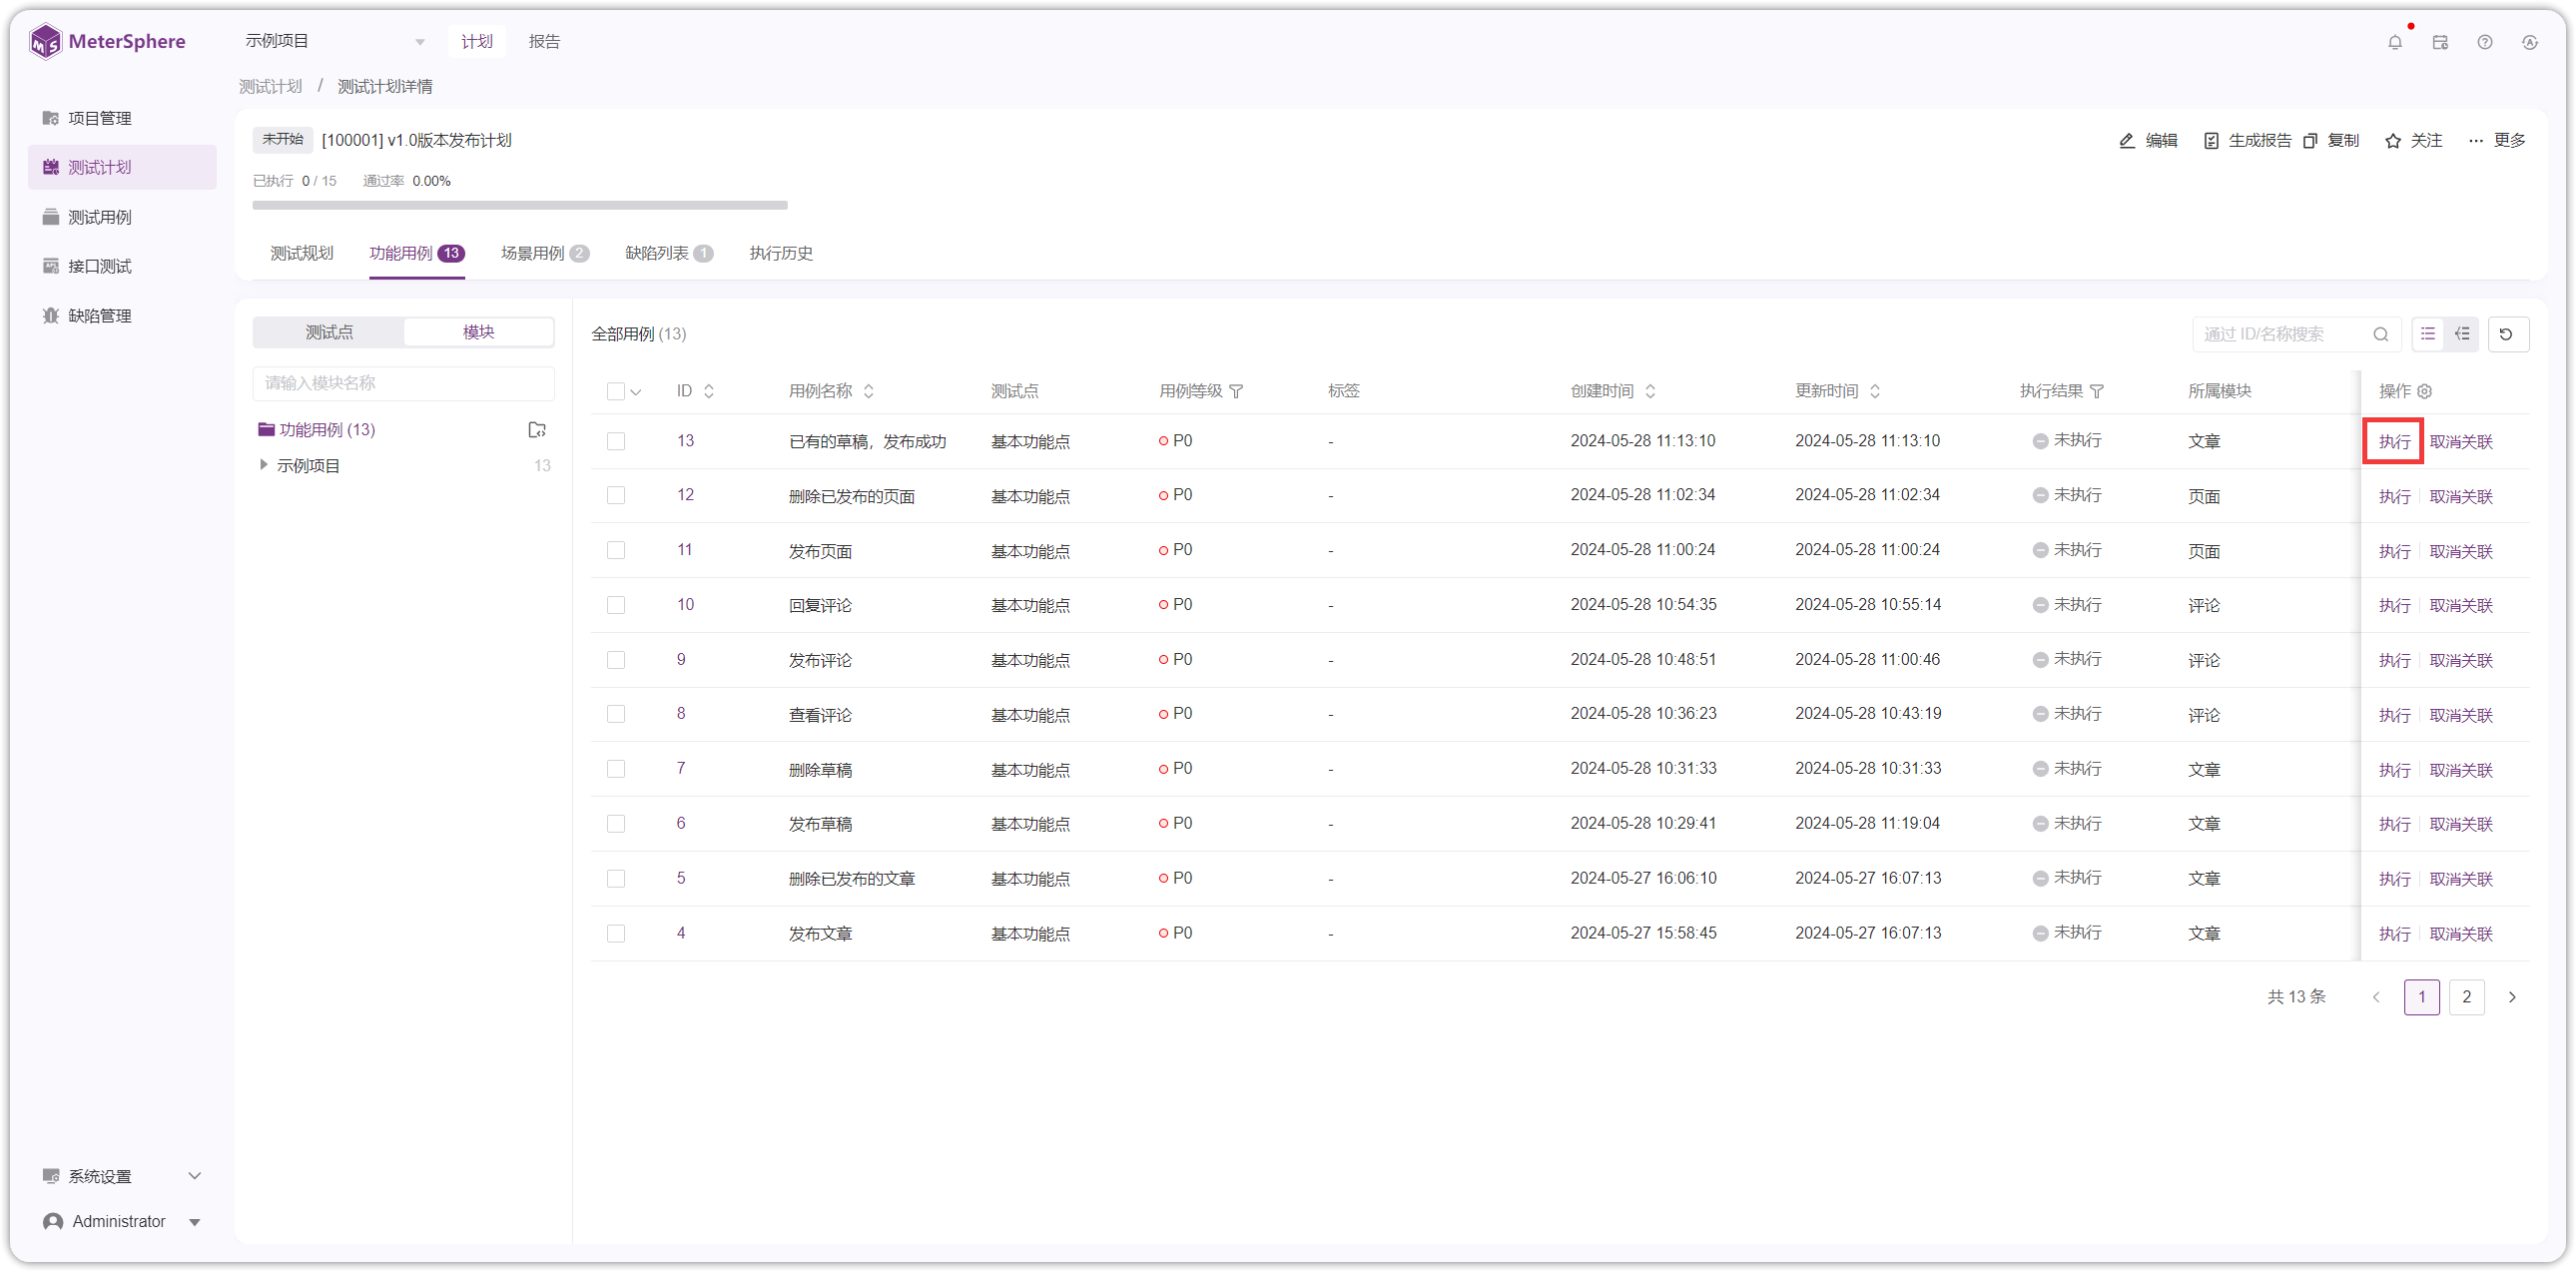This screenshot has height=1272, width=2576.
Task: Expand the 系统设置 sidebar menu
Action: click(122, 1176)
